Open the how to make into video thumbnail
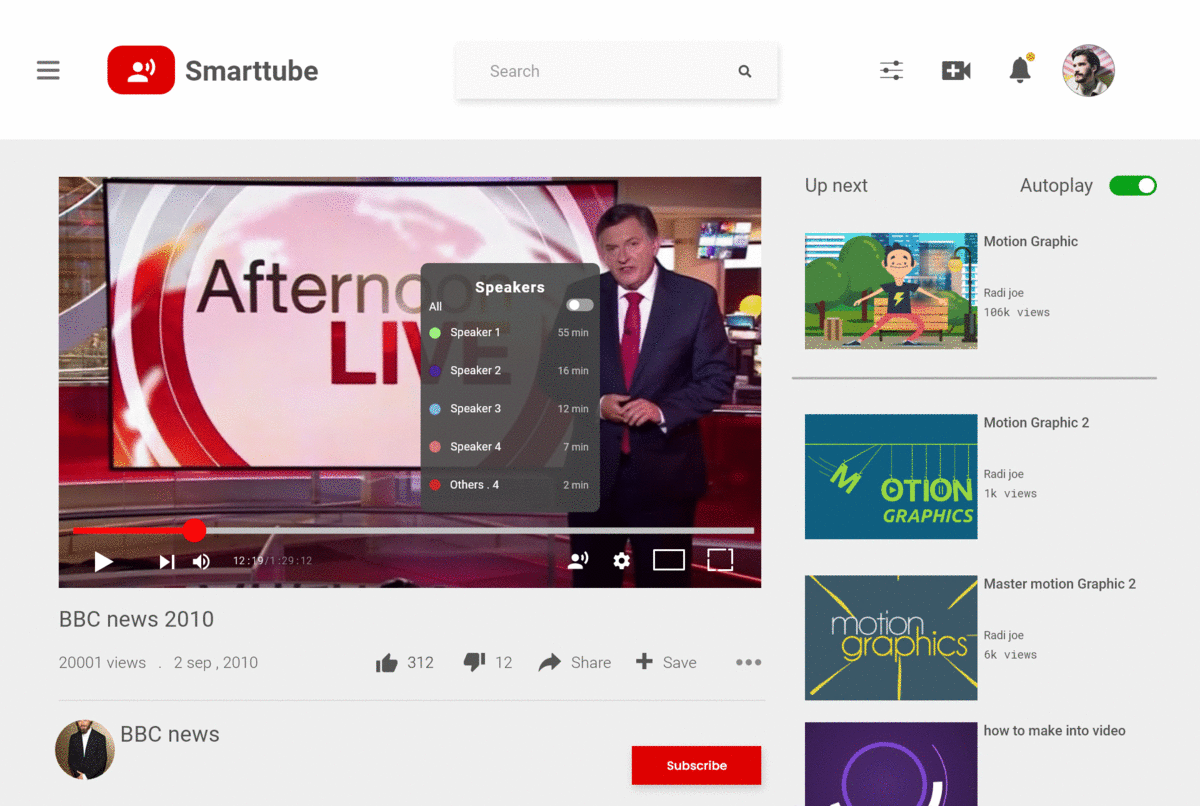The width and height of the screenshot is (1200, 806). 891,764
